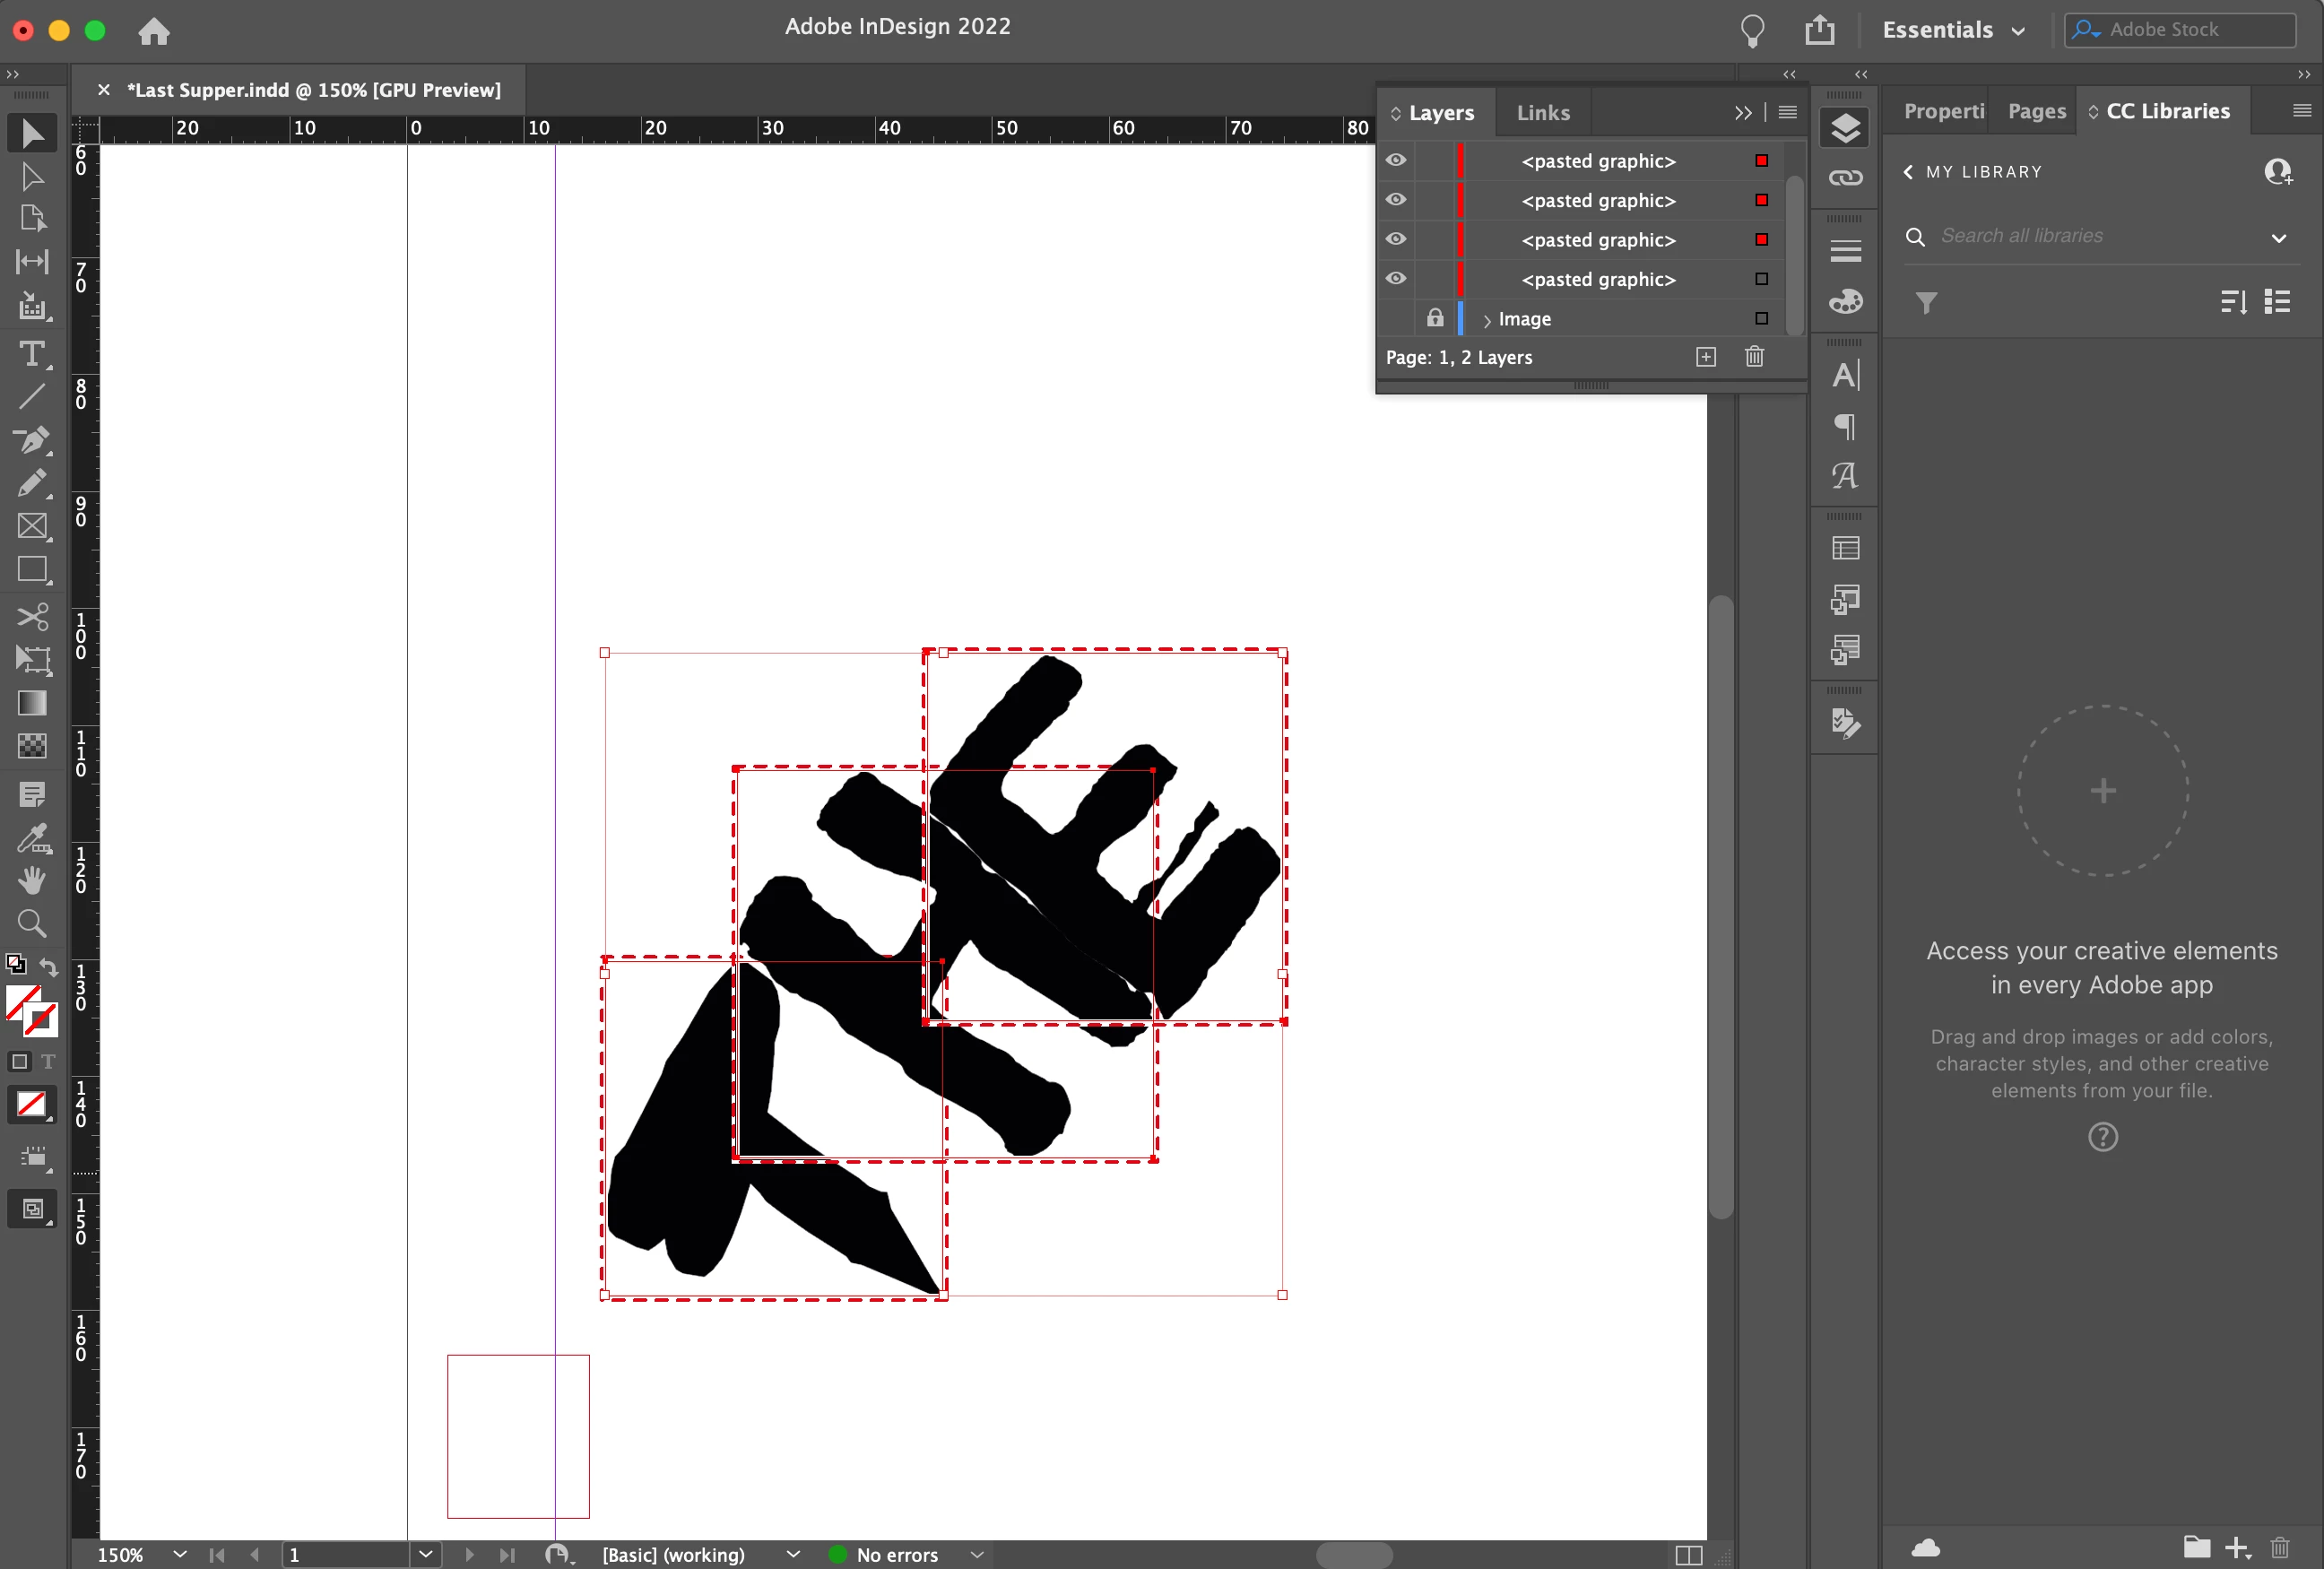Switch to the Links tab
The height and width of the screenshot is (1569, 2324).
(x=1542, y=113)
